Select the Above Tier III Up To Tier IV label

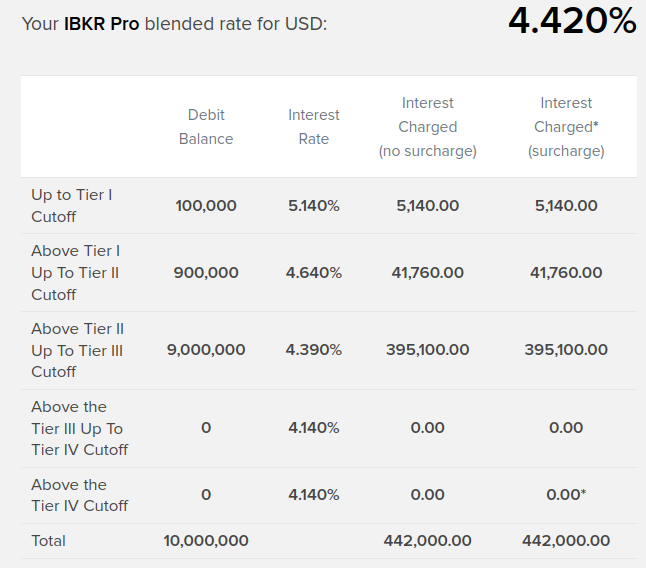79,428
